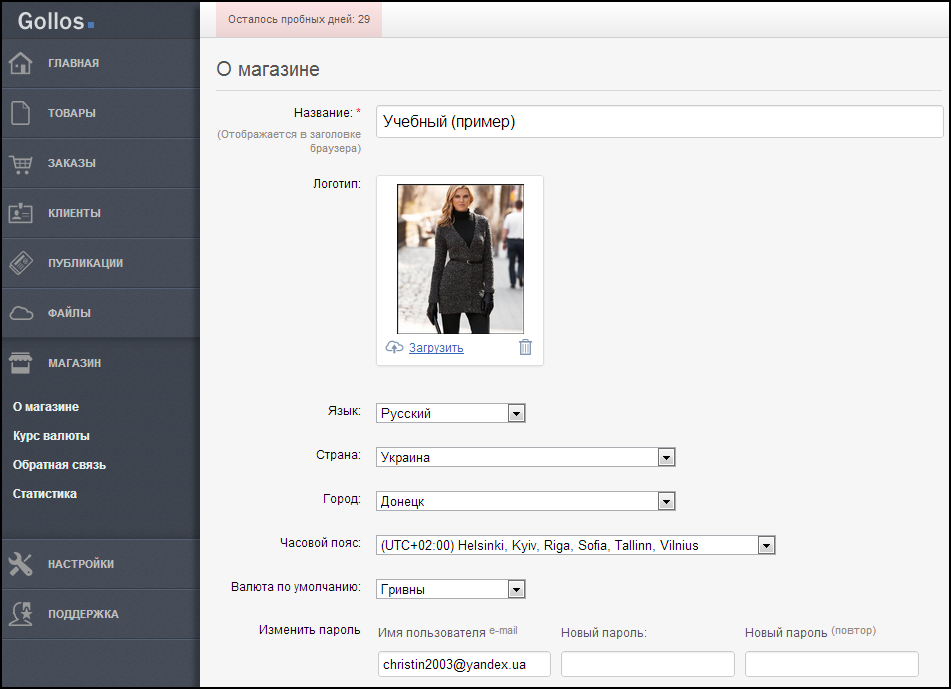Click the e-mail field christin2003@yandex.ua
The image size is (951, 689).
(x=464, y=664)
